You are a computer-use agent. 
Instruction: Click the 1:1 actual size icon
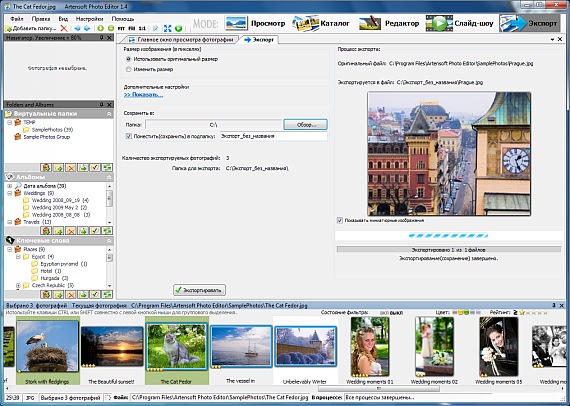tap(142, 28)
